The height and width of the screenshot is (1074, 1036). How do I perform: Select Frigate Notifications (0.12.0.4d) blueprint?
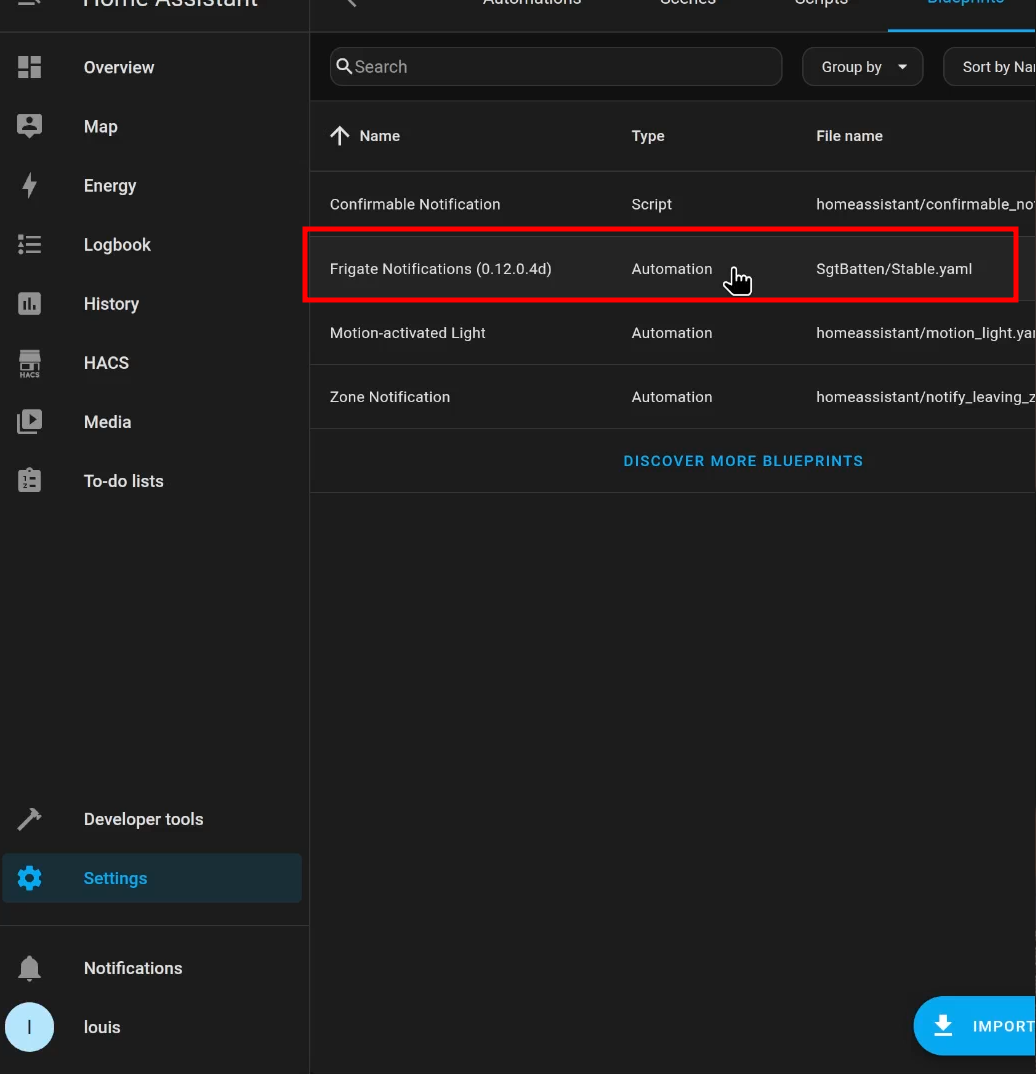coord(672,268)
